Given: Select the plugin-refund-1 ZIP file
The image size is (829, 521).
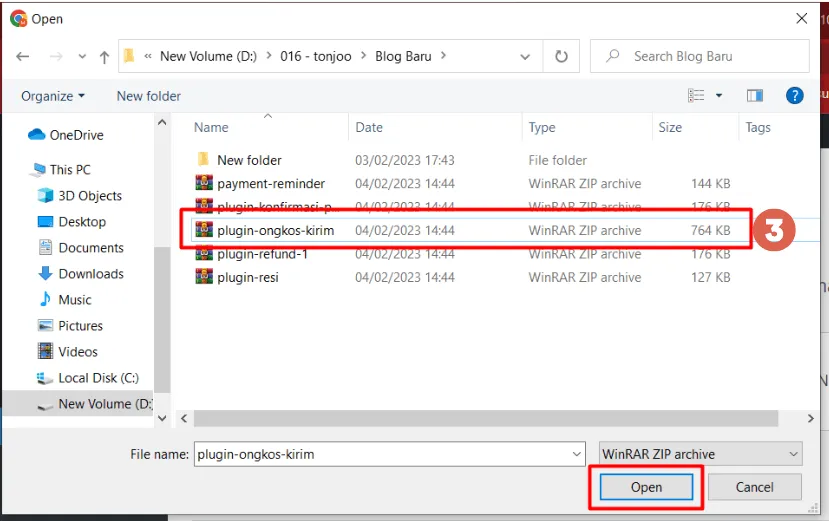Looking at the screenshot, I should click(262, 254).
